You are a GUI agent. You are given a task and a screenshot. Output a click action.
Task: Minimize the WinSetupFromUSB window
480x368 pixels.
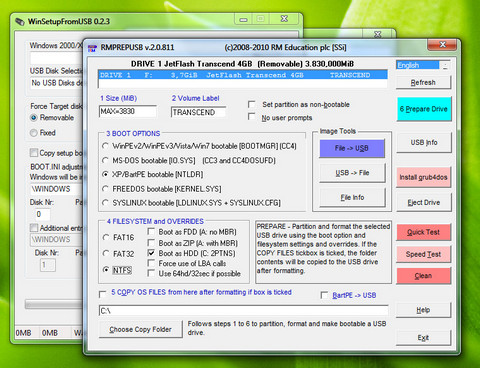point(244,19)
